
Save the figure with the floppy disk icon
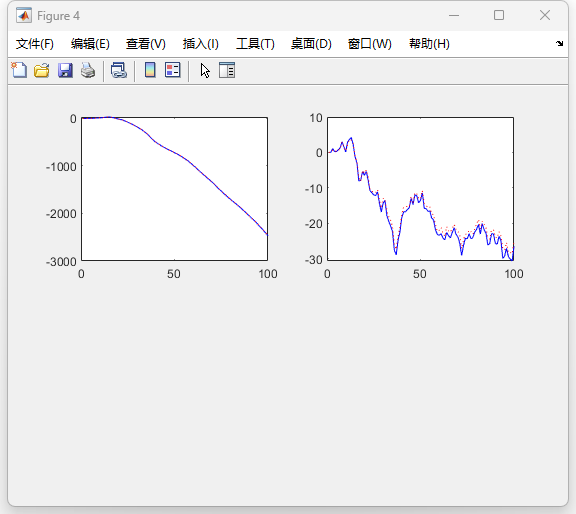(65, 70)
